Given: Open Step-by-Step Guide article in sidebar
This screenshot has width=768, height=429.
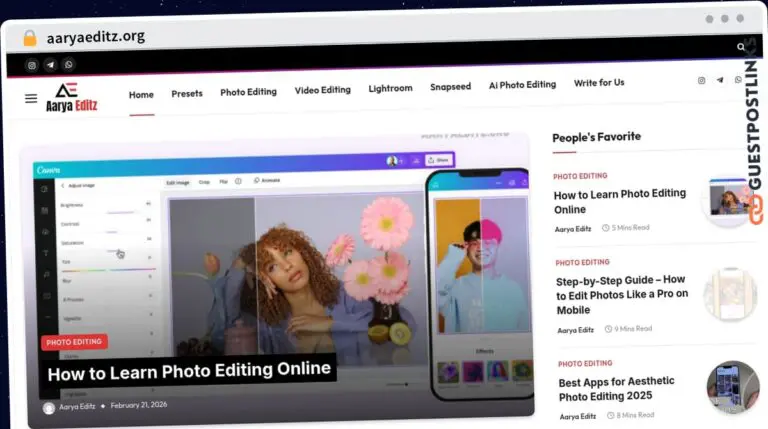Looking at the screenshot, I should 622,295.
